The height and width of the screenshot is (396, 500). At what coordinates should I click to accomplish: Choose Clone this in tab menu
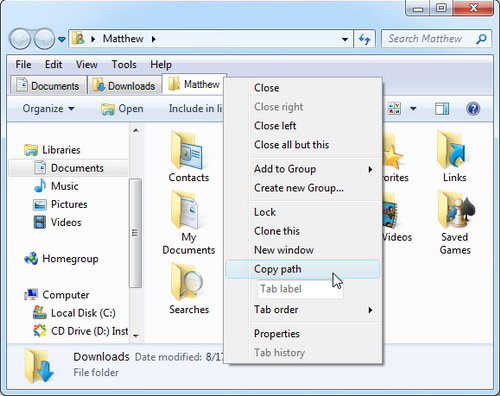coord(303,231)
